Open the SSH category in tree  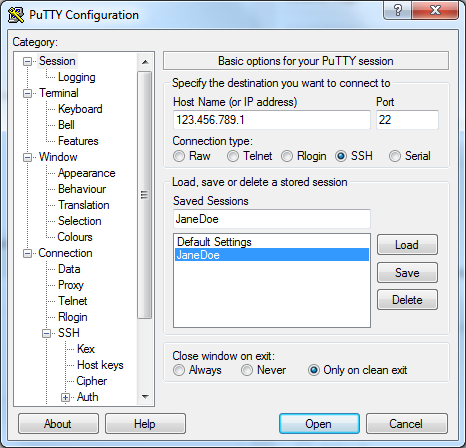tap(69, 333)
